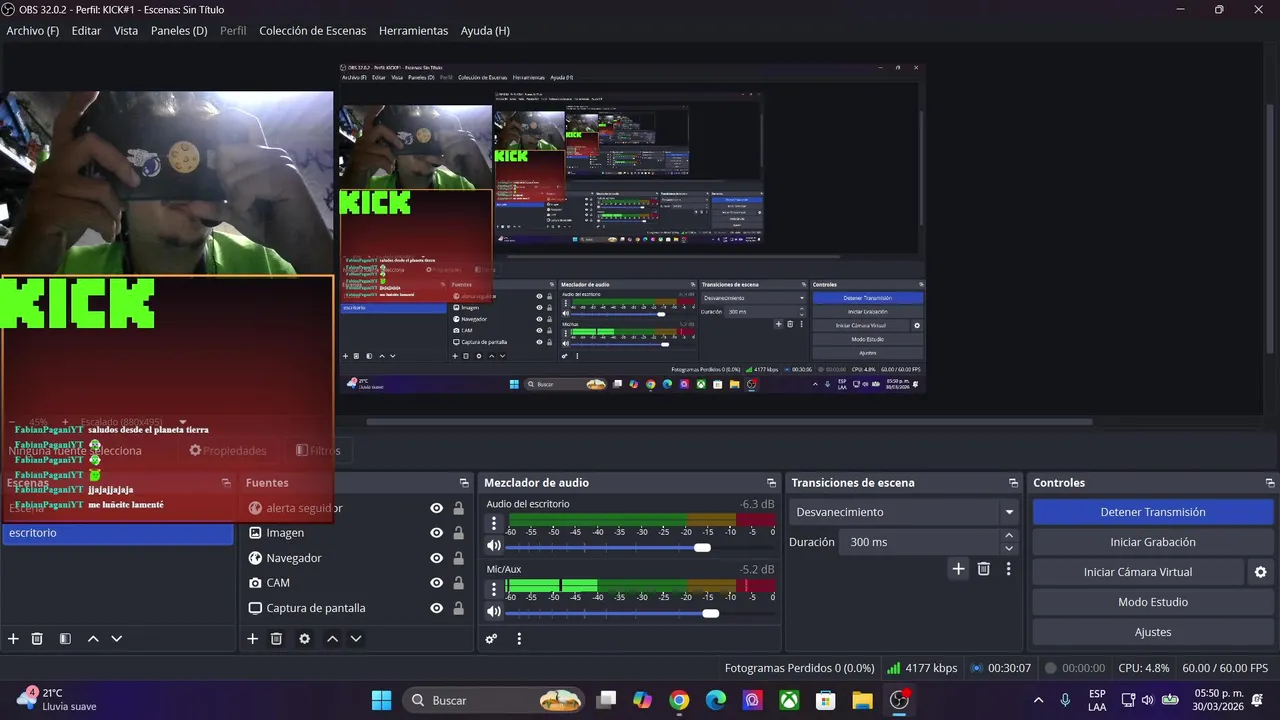
Task: Open File Explorer from taskbar
Action: (862, 700)
